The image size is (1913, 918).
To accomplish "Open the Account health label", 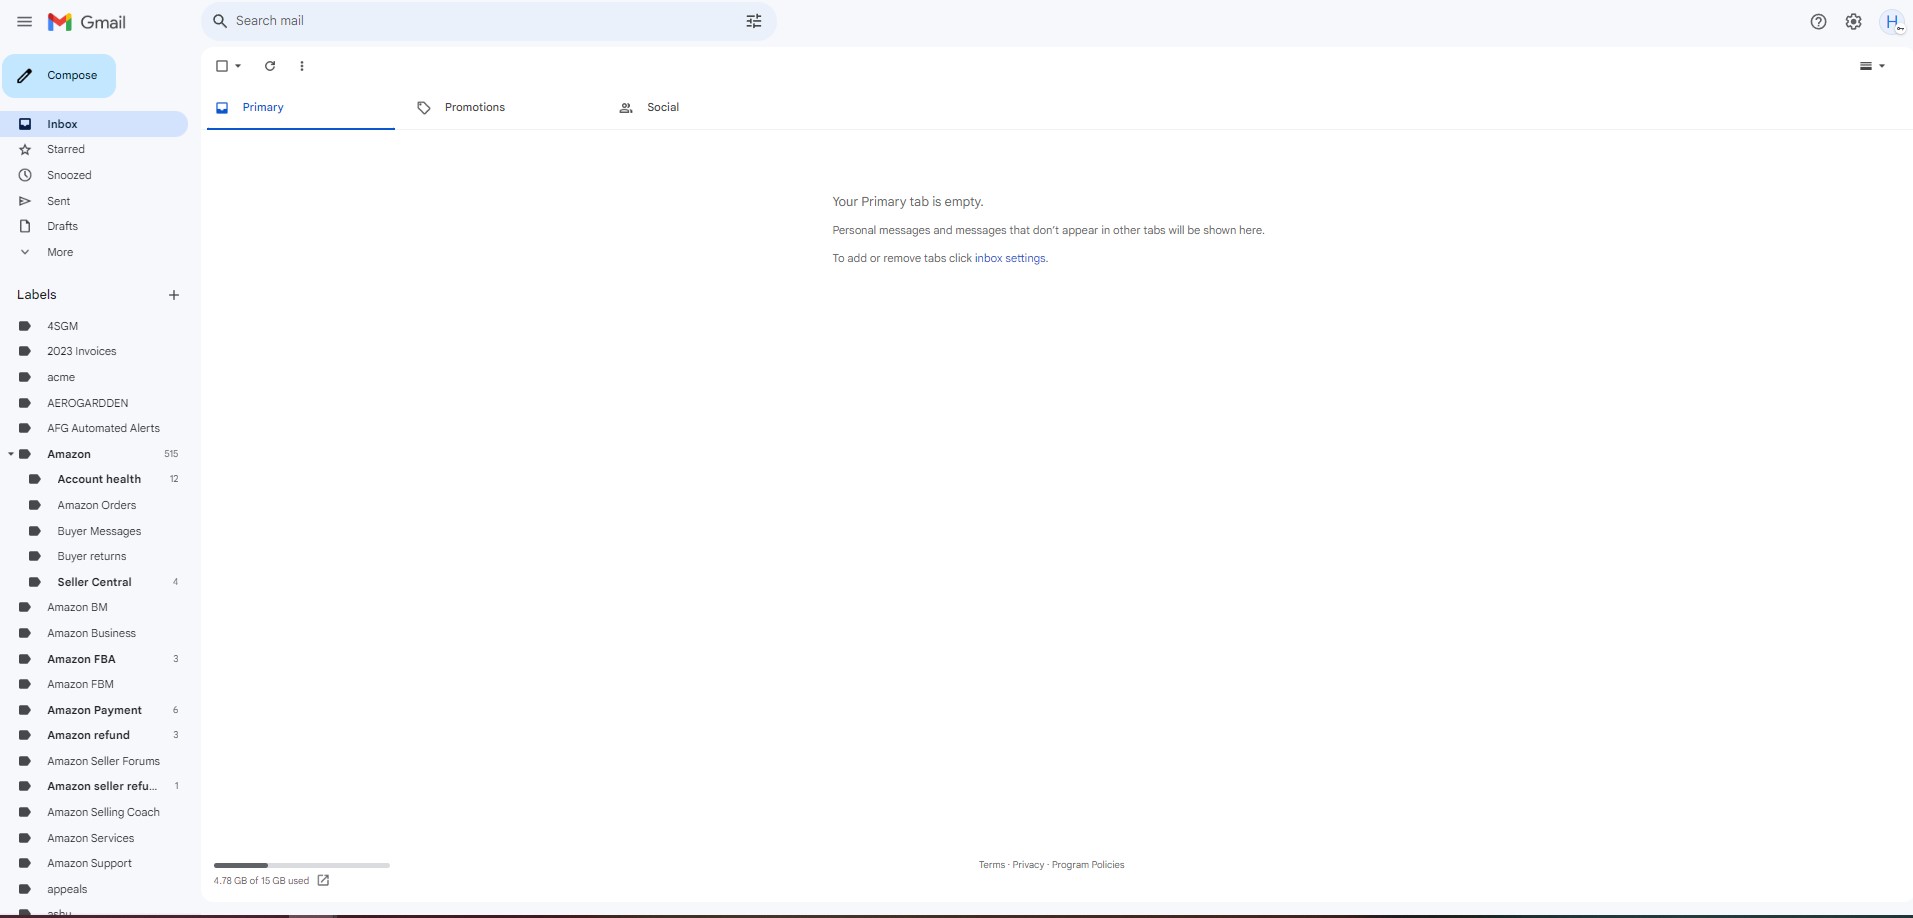I will pos(99,479).
